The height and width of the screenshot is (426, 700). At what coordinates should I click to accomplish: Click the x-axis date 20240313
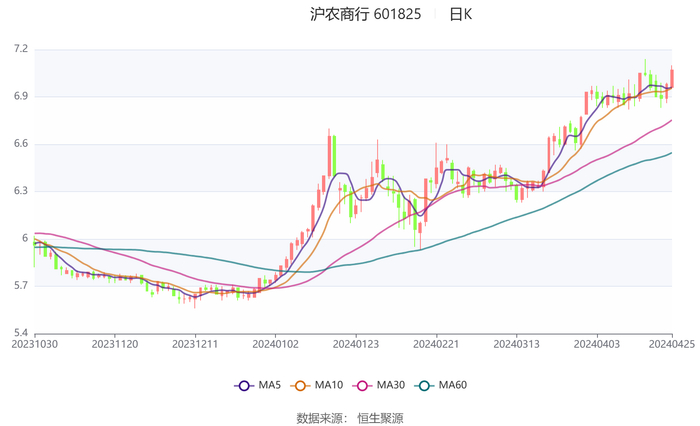(517, 344)
